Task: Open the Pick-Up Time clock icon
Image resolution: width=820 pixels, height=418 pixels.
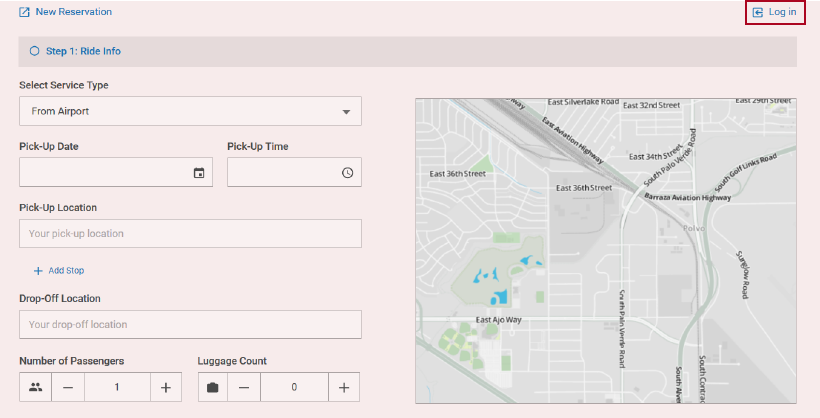Action: pyautogui.click(x=347, y=173)
